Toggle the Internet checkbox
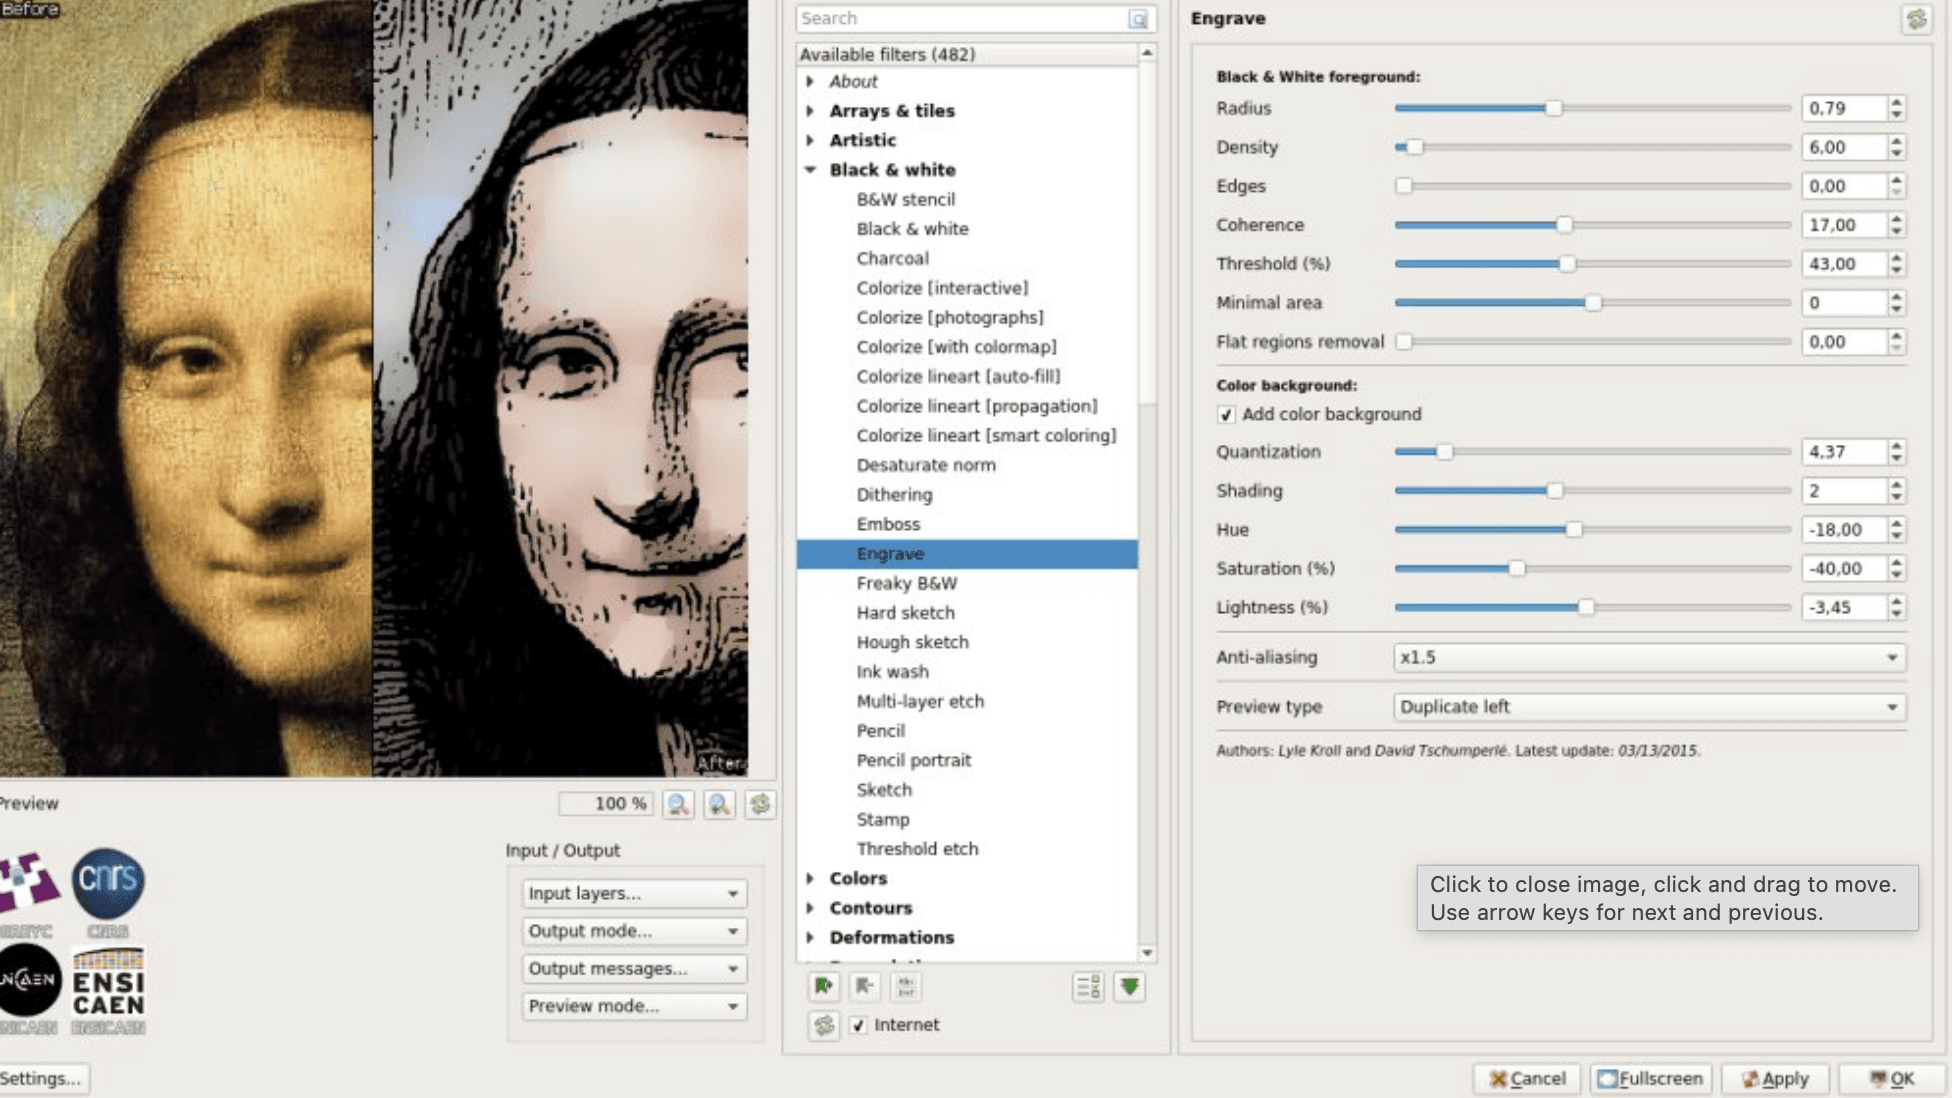 (859, 1025)
